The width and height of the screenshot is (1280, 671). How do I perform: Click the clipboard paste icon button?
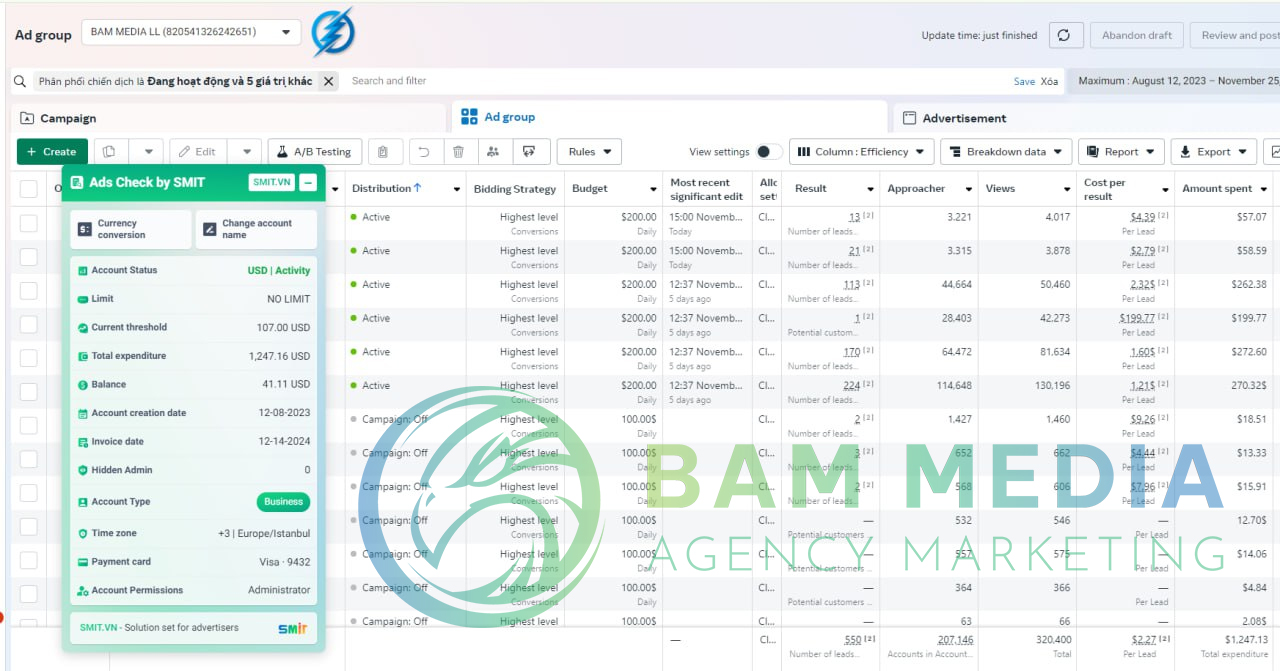pyautogui.click(x=383, y=152)
